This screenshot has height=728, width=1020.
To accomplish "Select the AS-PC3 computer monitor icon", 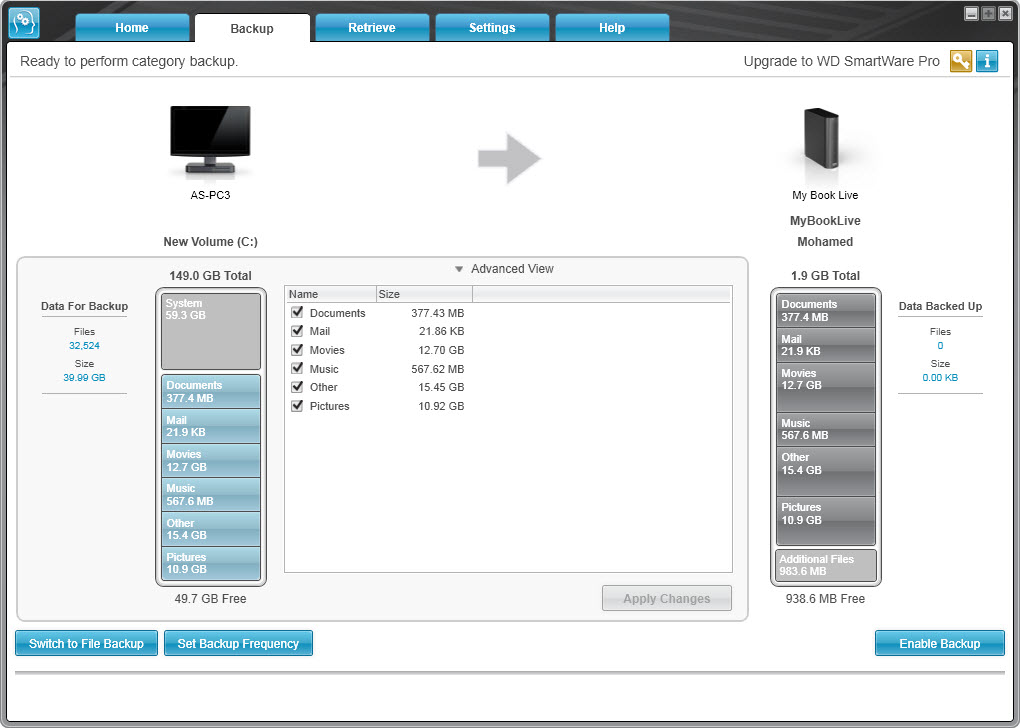I will point(210,142).
